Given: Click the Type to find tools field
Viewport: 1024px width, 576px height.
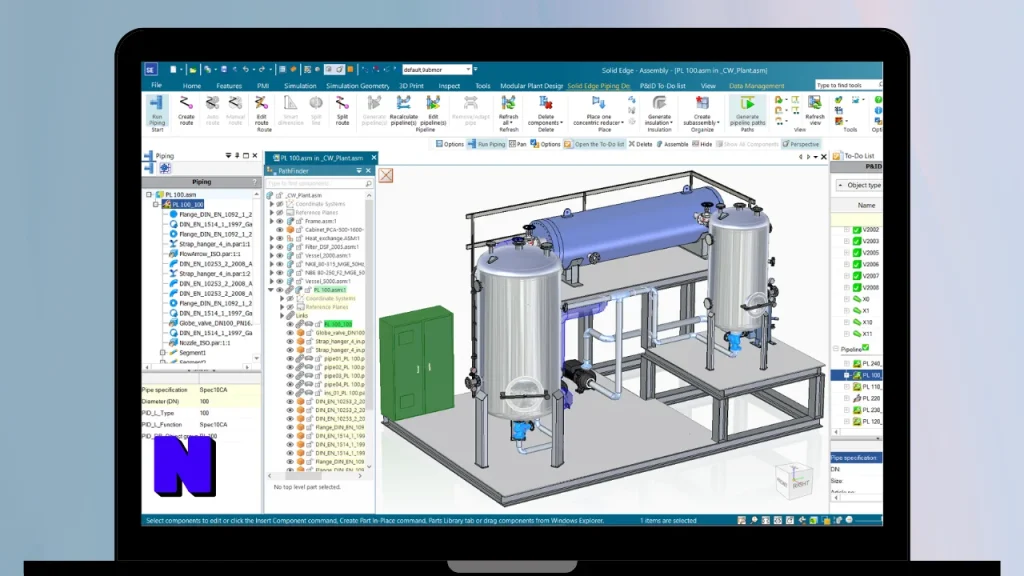Looking at the screenshot, I should [x=847, y=85].
